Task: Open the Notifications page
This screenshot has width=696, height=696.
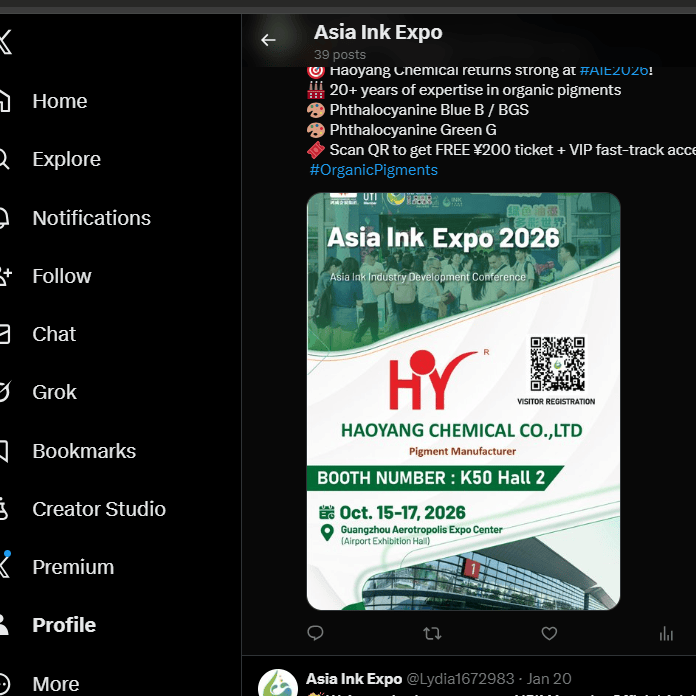Action: click(91, 218)
